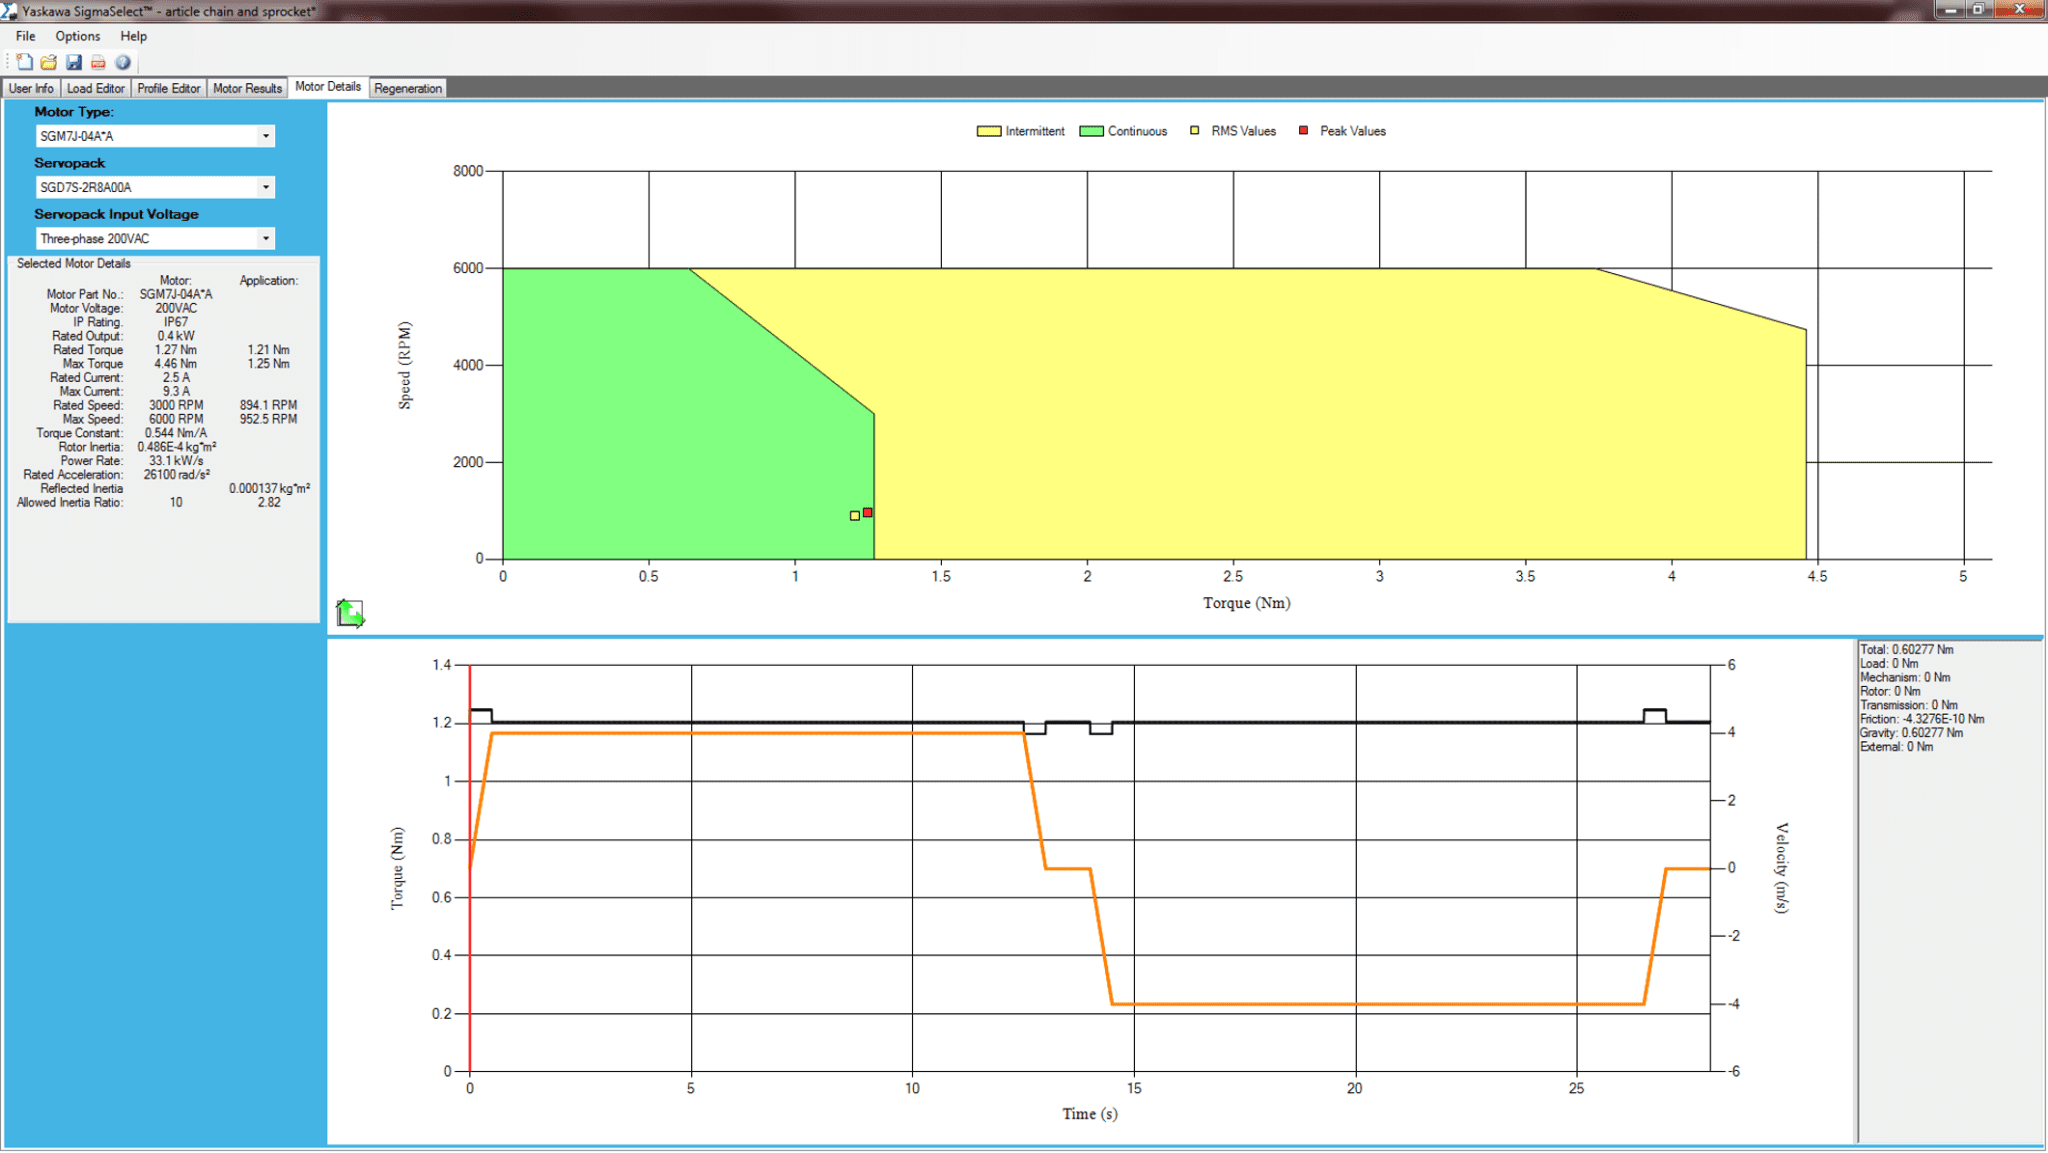
Task: Go to the Profile Editor tab
Action: coord(168,89)
